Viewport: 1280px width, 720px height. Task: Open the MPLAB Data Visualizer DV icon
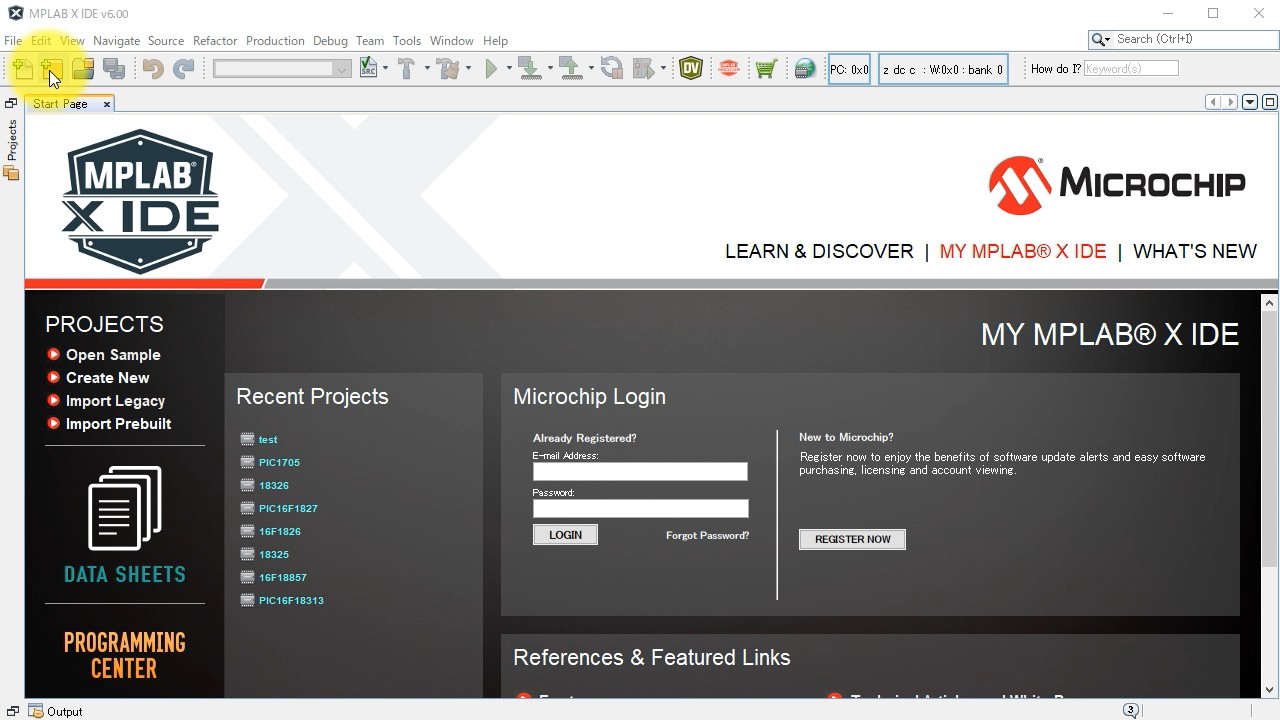tap(691, 68)
